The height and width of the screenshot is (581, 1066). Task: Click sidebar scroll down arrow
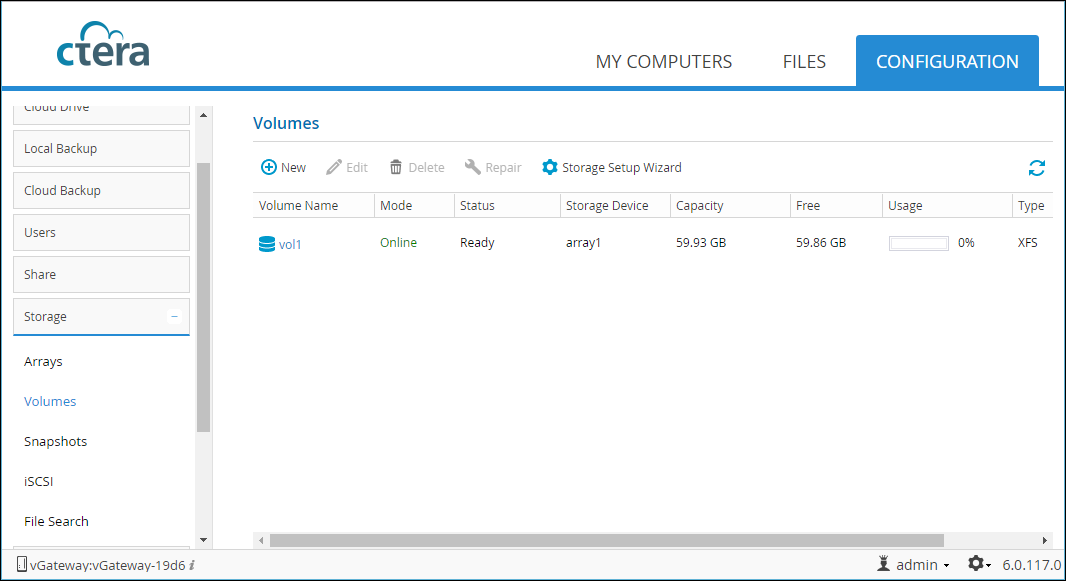pos(203,540)
